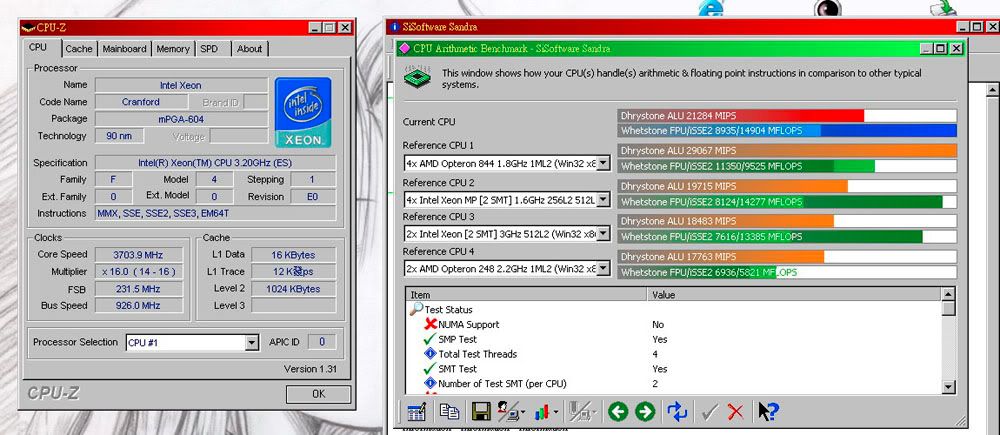Click the bar chart icon in Sandra toolbar

pyautogui.click(x=542, y=412)
